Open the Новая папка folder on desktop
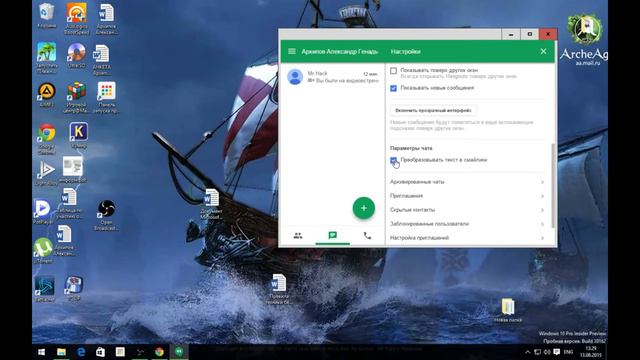Viewport: 640px width, 360px height. click(508, 310)
